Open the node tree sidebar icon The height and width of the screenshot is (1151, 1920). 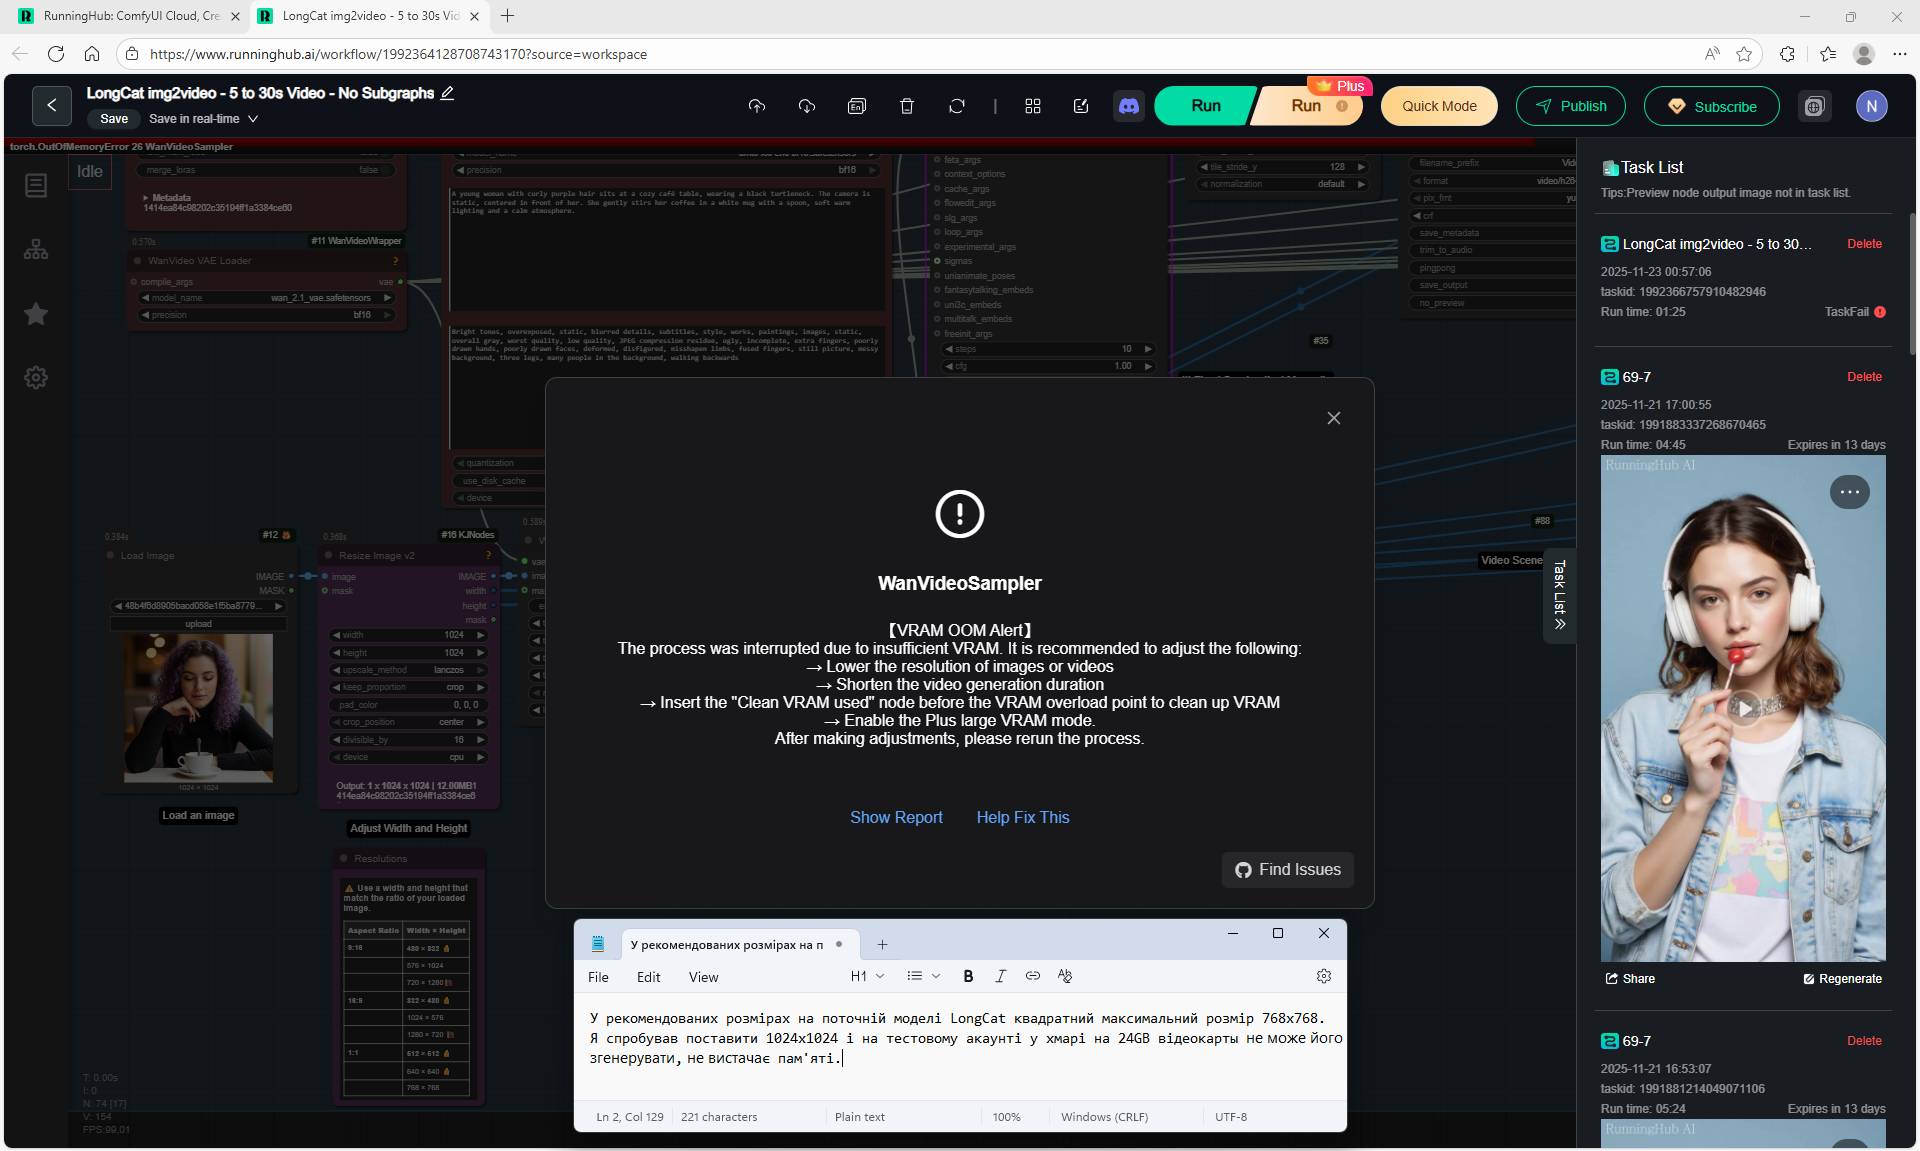coord(36,250)
